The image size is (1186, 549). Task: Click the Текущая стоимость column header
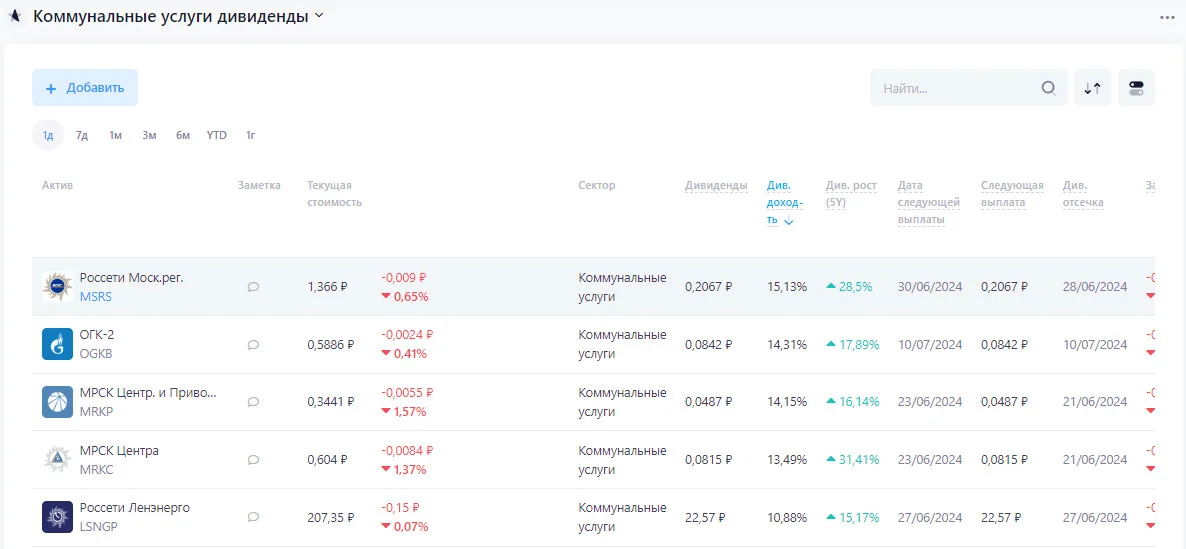(334, 194)
